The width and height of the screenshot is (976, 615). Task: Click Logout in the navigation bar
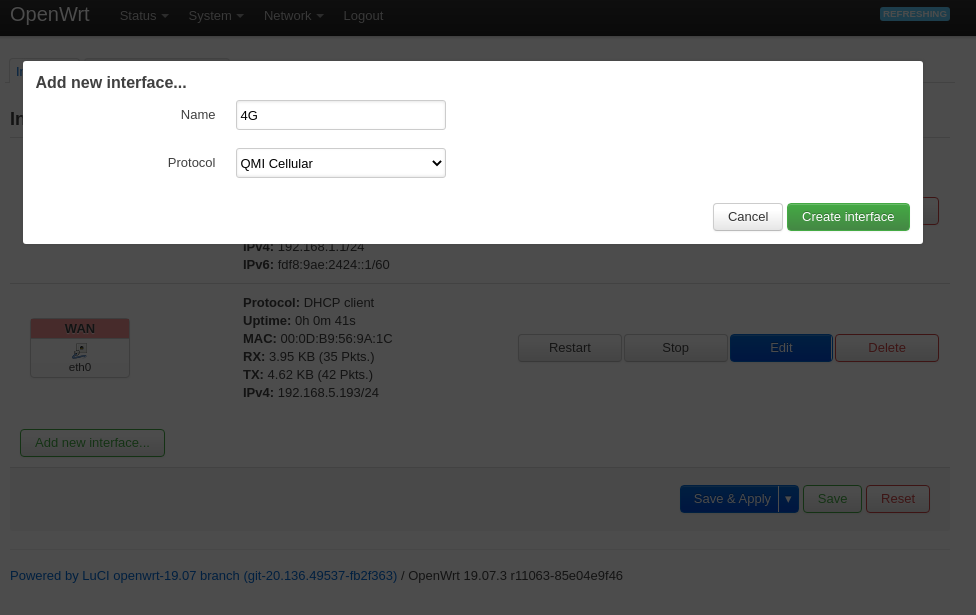pyautogui.click(x=362, y=16)
